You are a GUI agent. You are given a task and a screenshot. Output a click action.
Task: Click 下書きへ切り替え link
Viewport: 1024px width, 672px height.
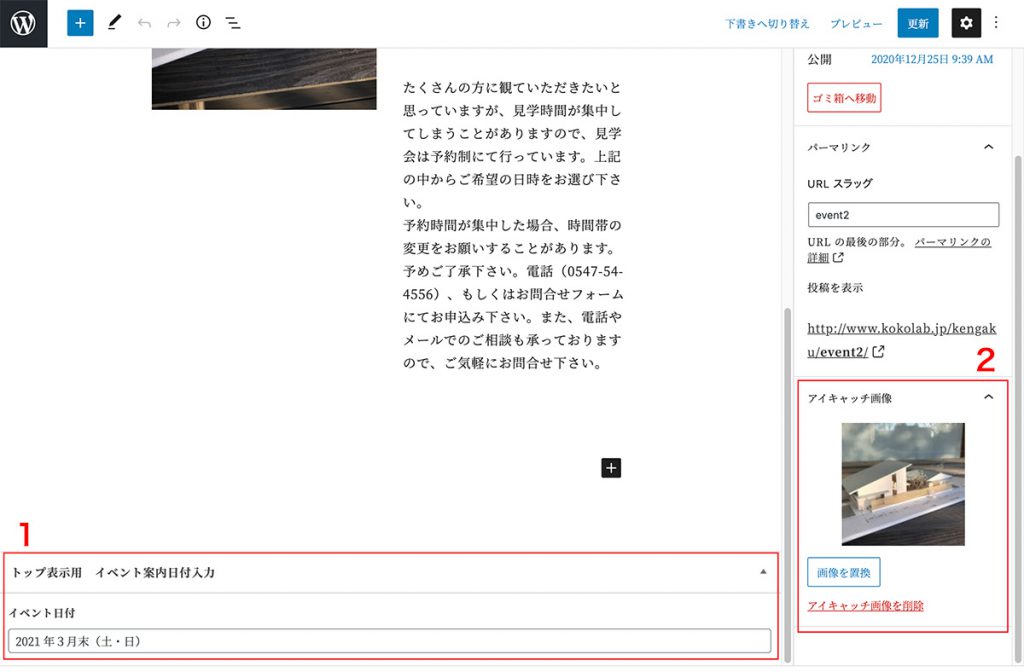point(769,23)
